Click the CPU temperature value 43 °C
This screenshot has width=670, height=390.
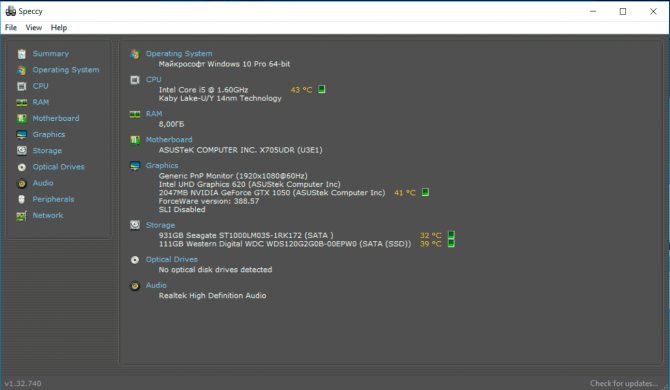click(301, 90)
